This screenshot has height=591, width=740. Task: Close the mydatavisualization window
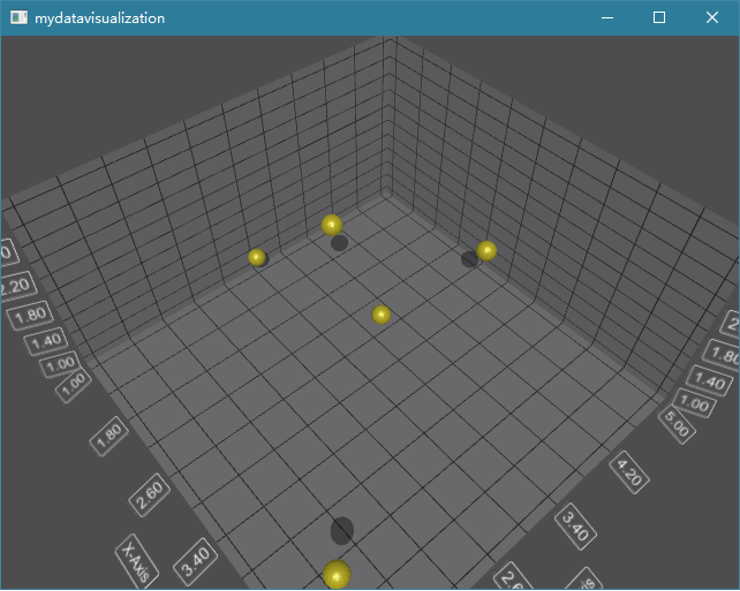pyautogui.click(x=712, y=18)
